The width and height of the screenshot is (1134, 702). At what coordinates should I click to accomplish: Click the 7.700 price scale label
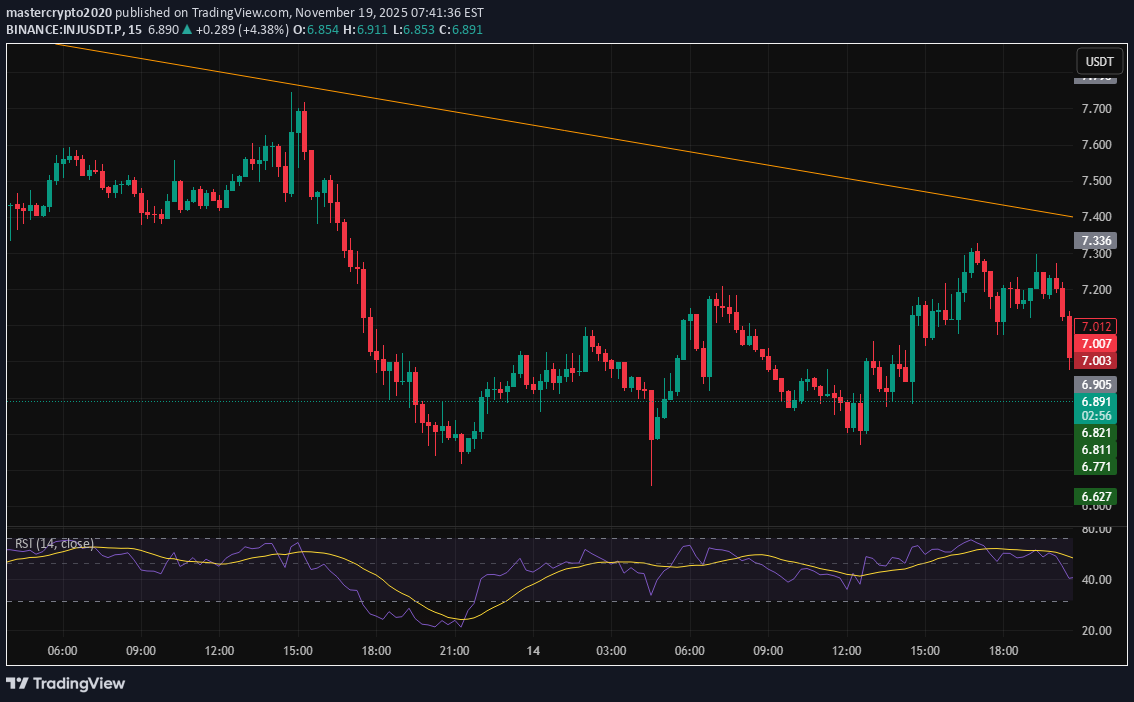pos(1095,108)
